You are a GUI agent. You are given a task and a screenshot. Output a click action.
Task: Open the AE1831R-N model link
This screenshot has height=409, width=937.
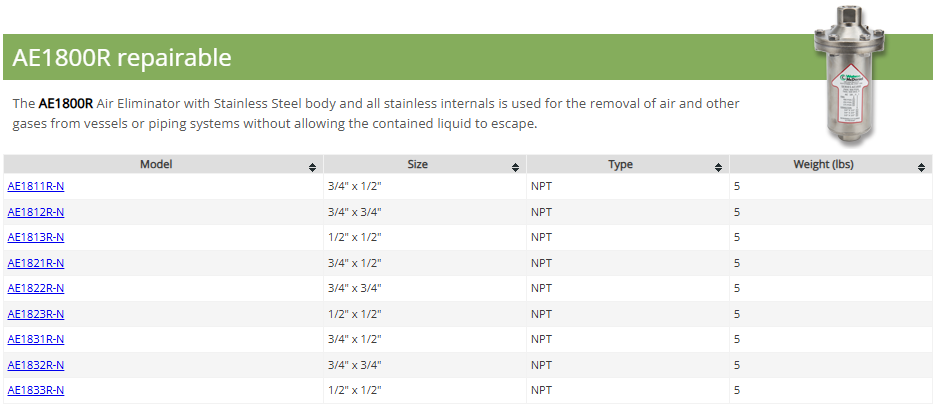36,339
